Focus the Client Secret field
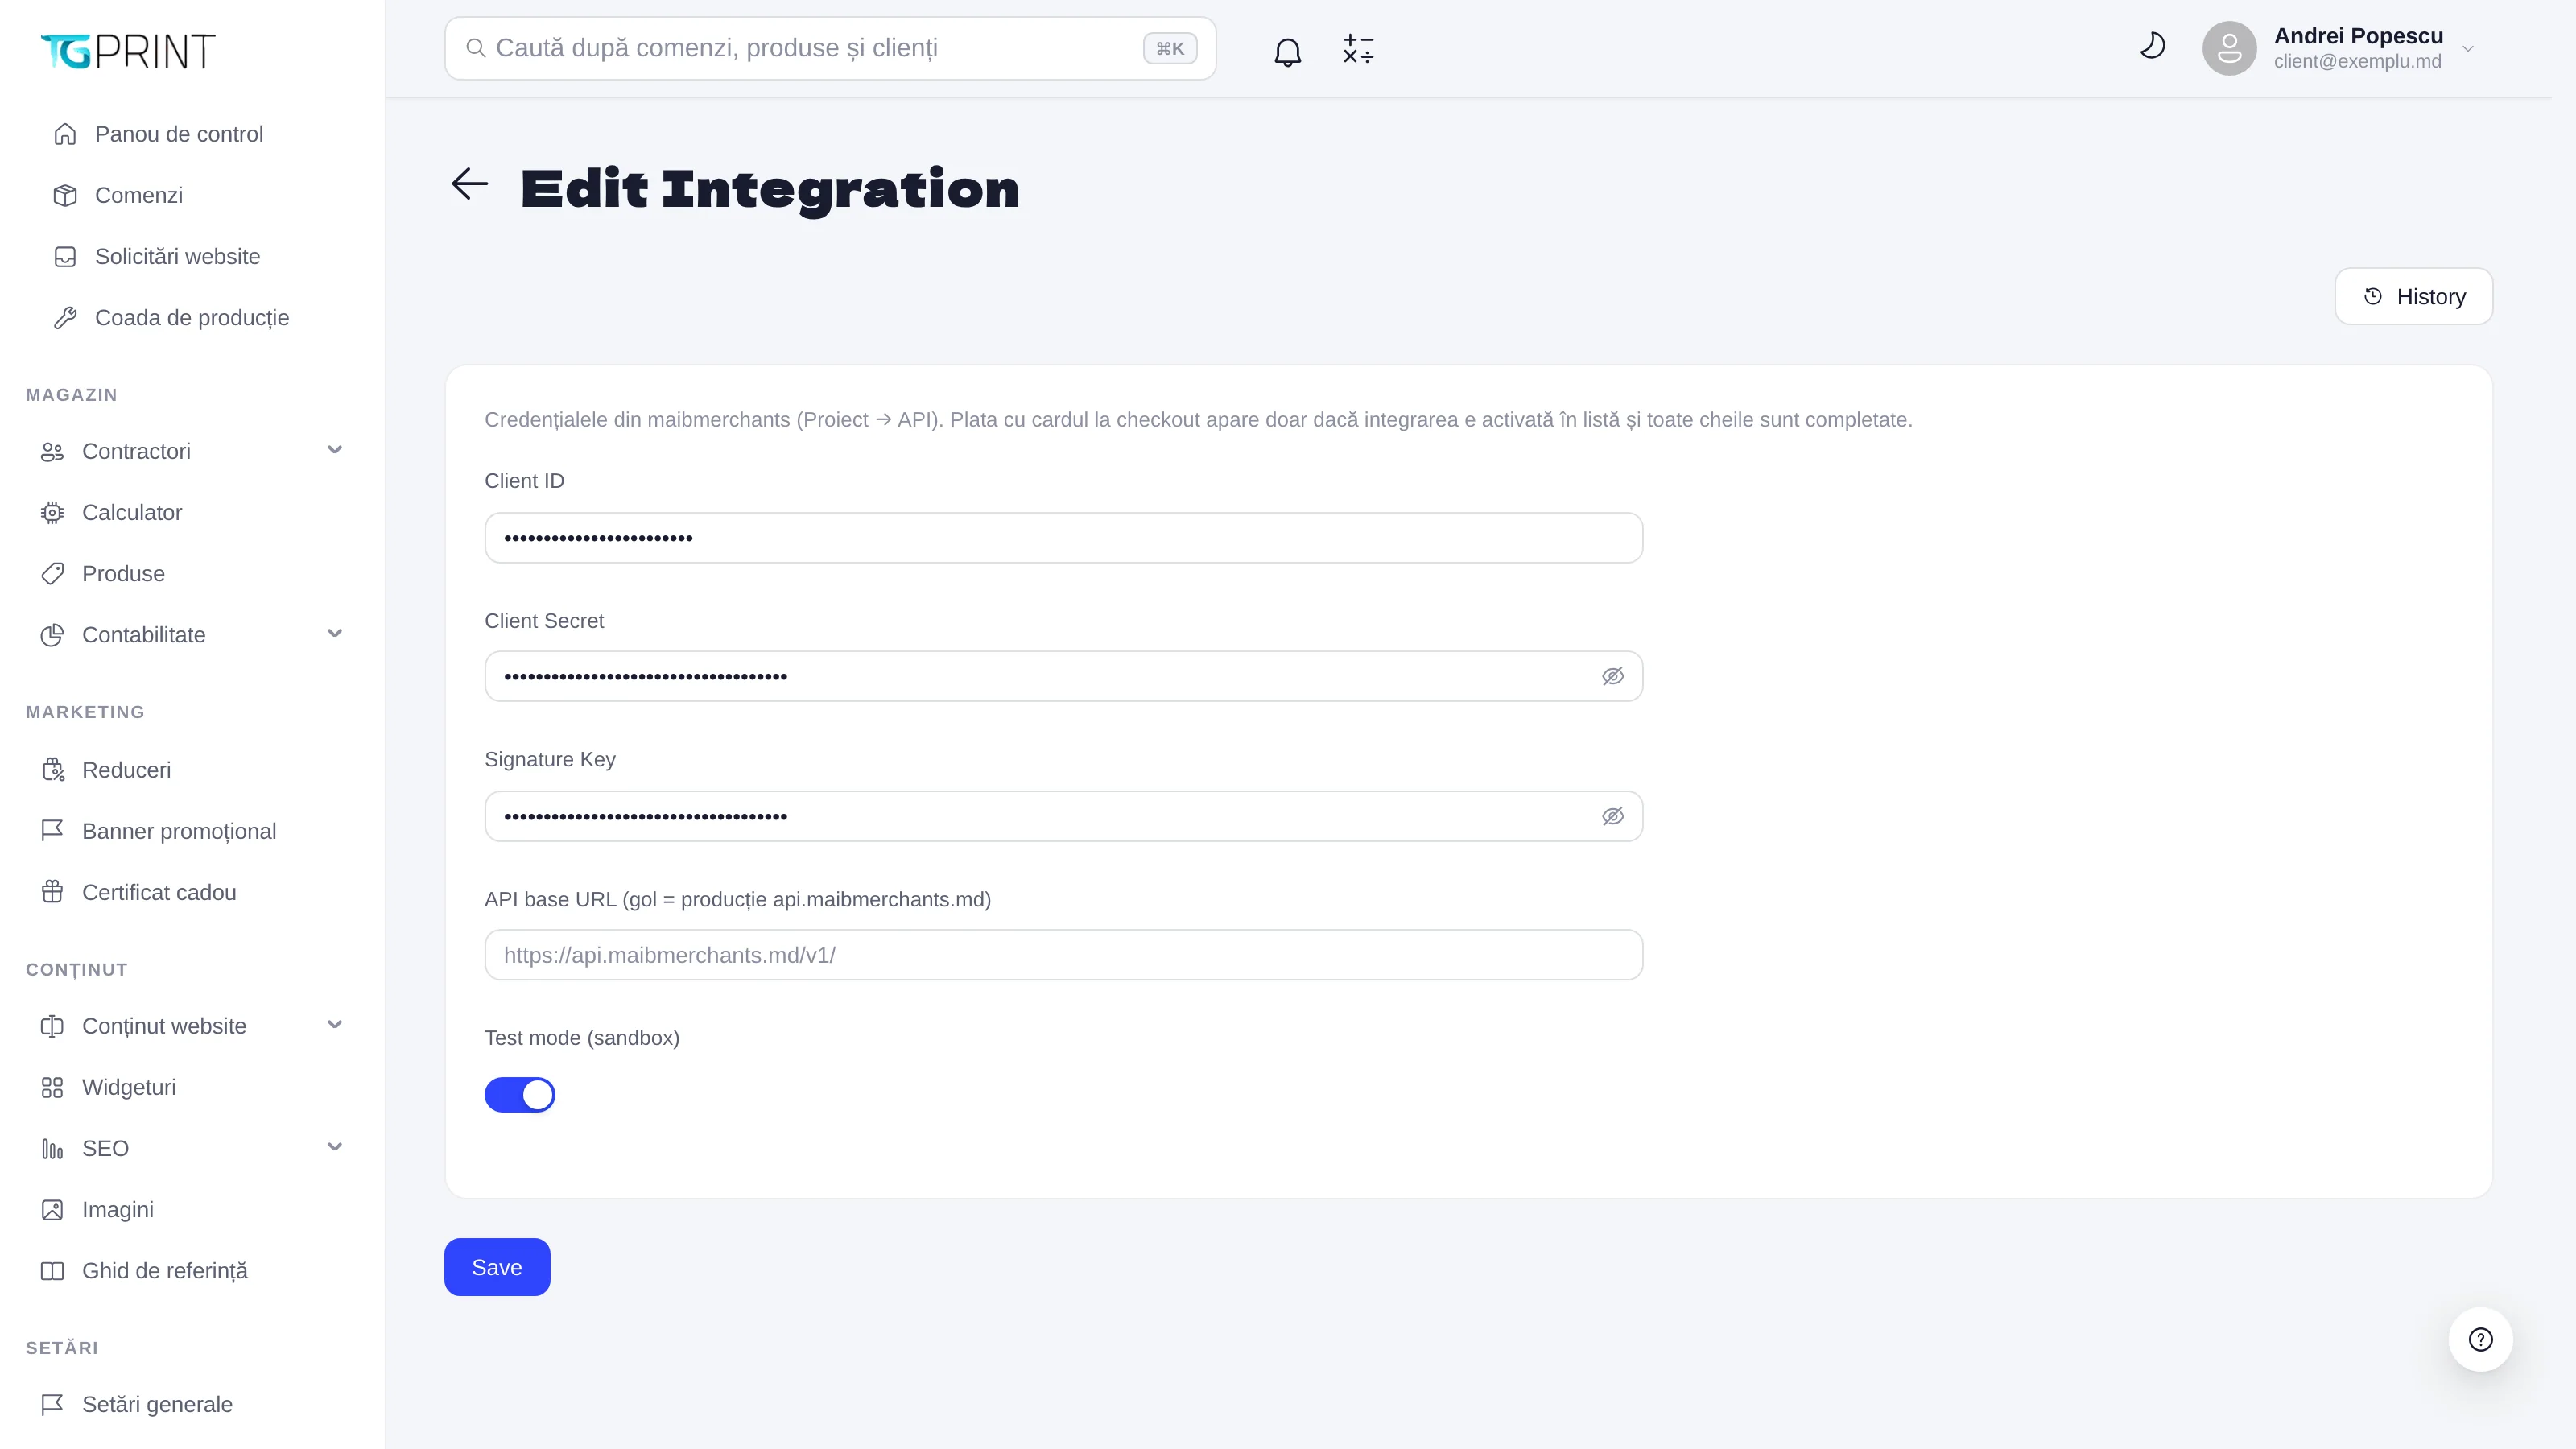Image resolution: width=2576 pixels, height=1449 pixels. (1063, 677)
